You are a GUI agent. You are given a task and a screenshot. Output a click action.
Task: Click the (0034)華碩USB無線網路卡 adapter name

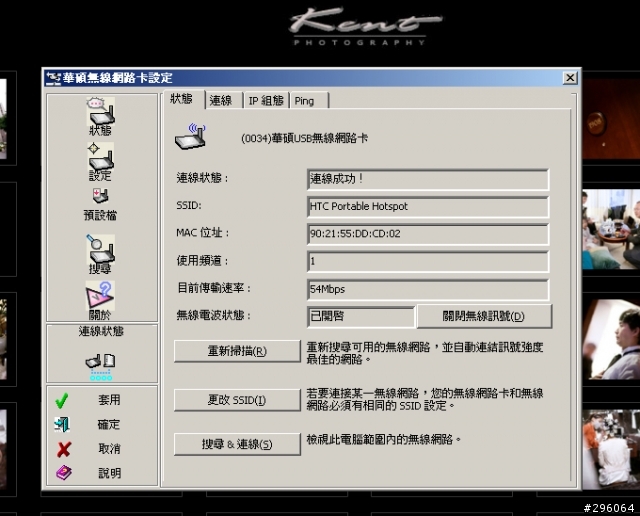(x=304, y=138)
